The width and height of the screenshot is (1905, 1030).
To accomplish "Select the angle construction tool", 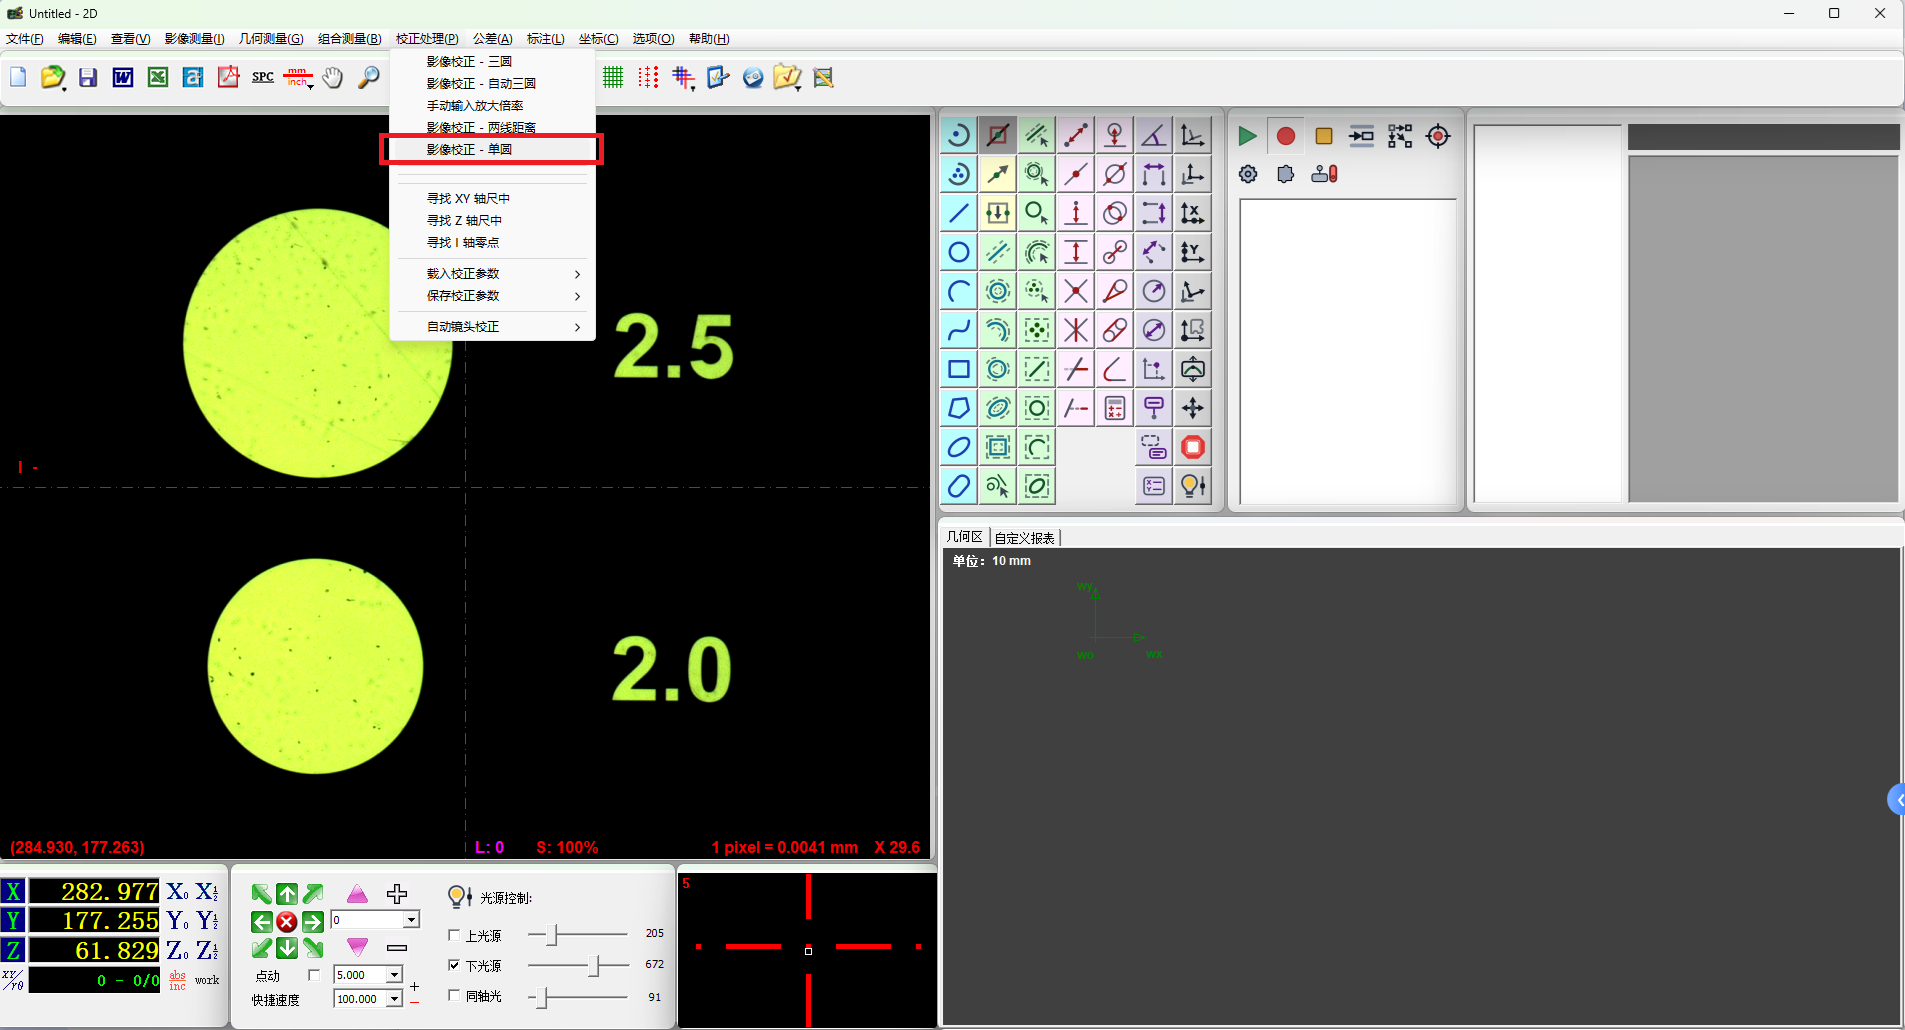I will (1154, 135).
